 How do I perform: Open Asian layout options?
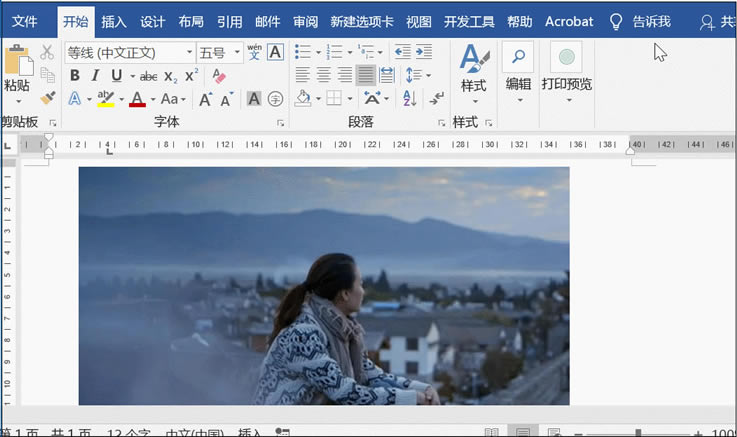[376, 98]
